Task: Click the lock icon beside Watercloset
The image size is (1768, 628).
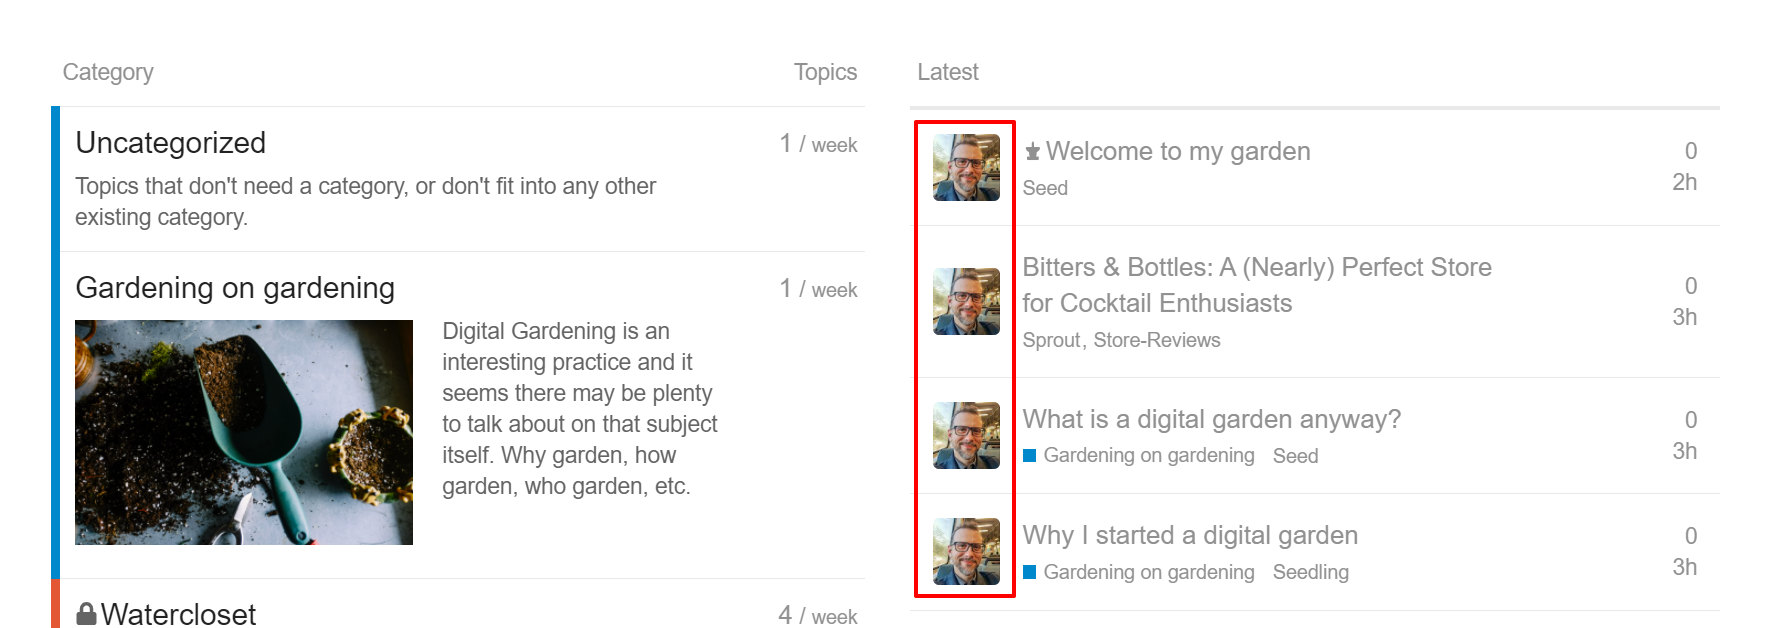Action: 87,614
